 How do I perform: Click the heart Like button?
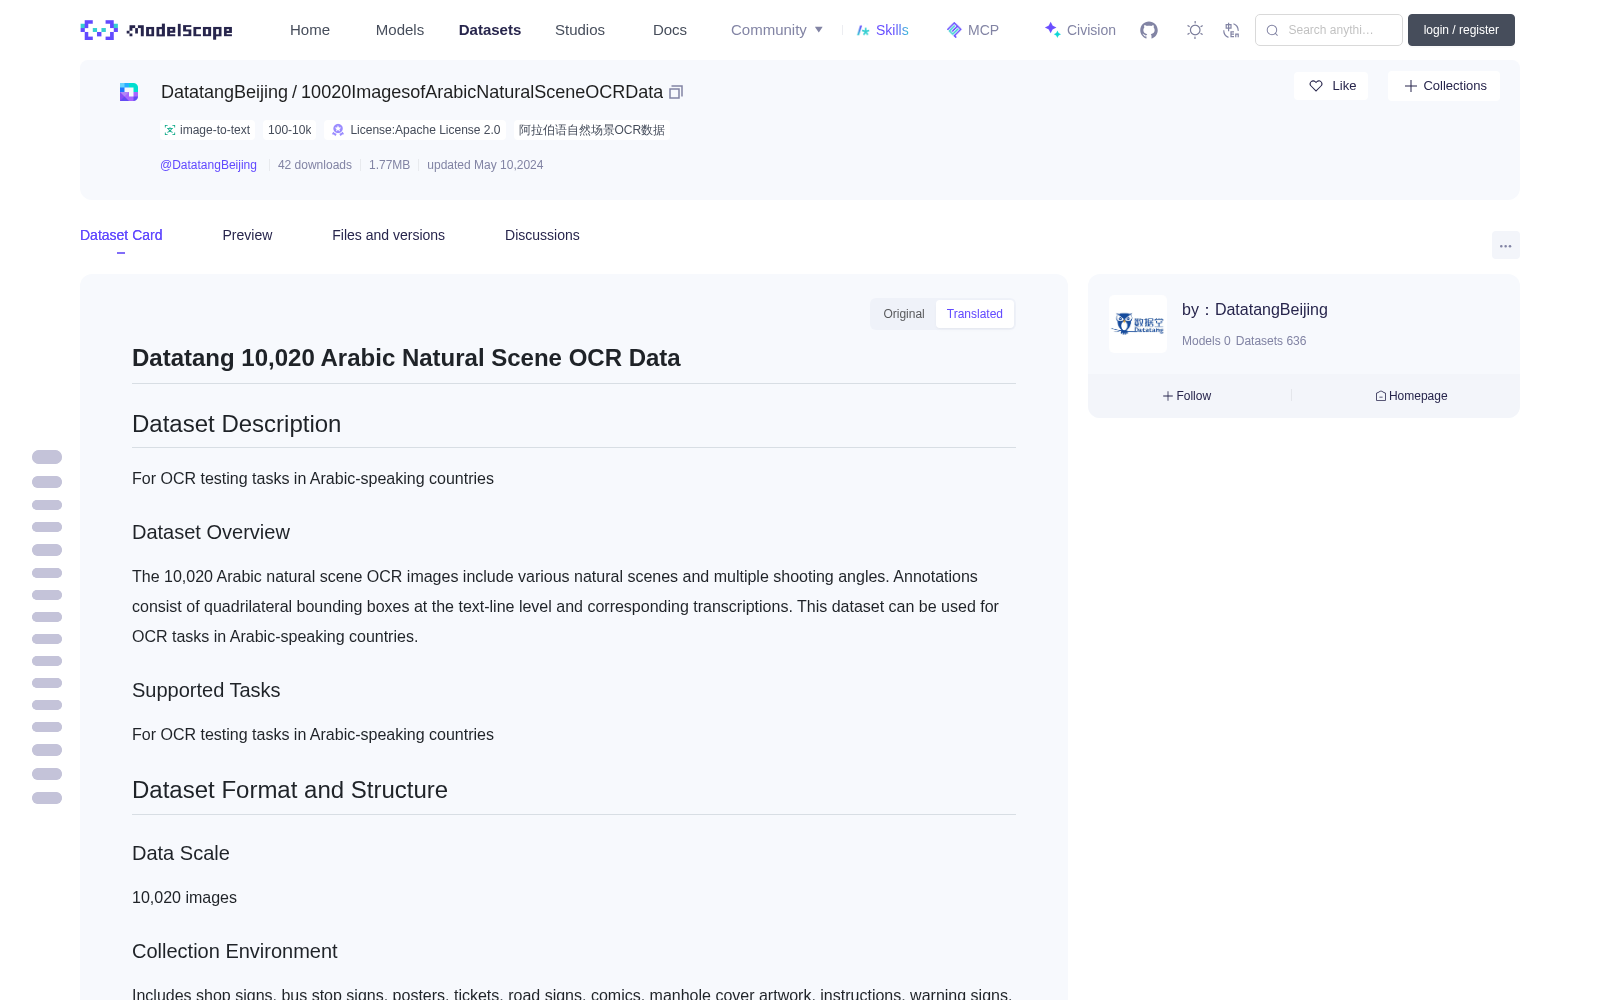[1331, 86]
